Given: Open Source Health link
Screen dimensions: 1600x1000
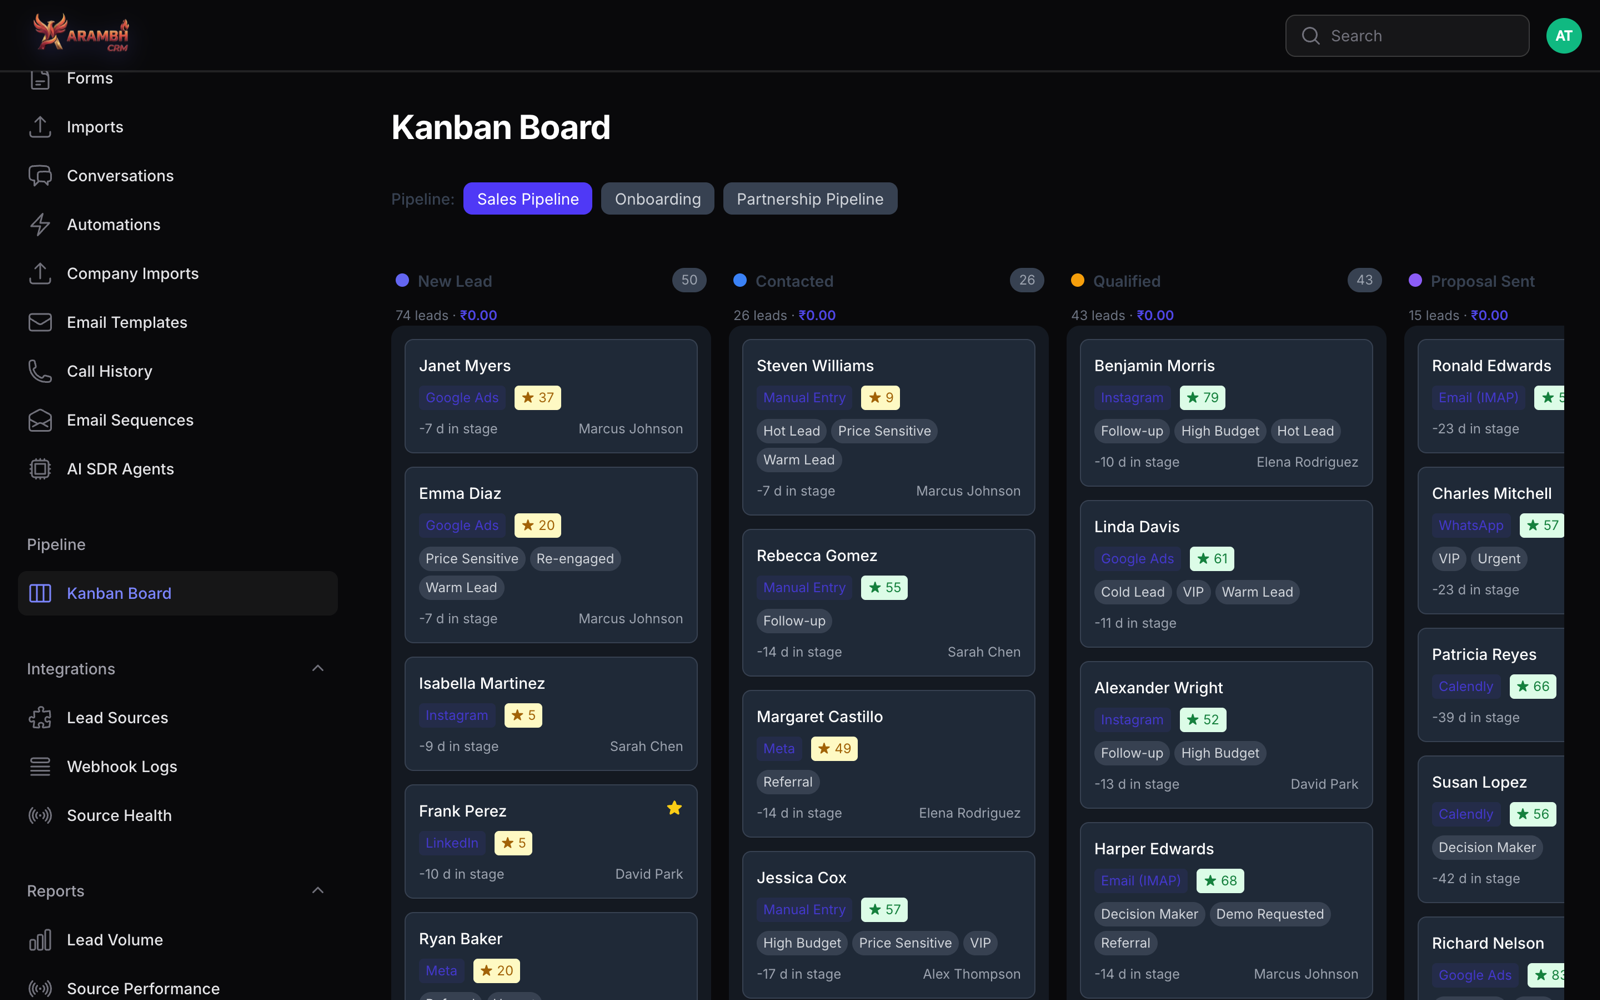Looking at the screenshot, I should point(119,816).
